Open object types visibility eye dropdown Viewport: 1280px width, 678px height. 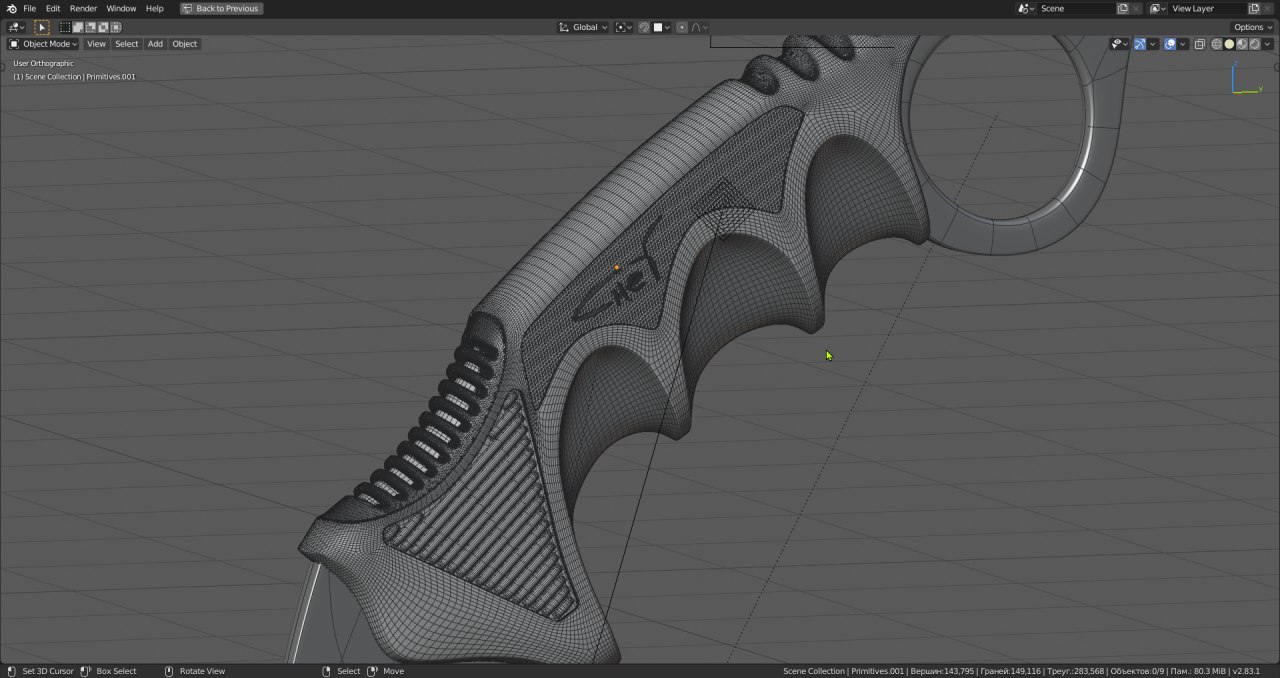pyautogui.click(x=1119, y=44)
